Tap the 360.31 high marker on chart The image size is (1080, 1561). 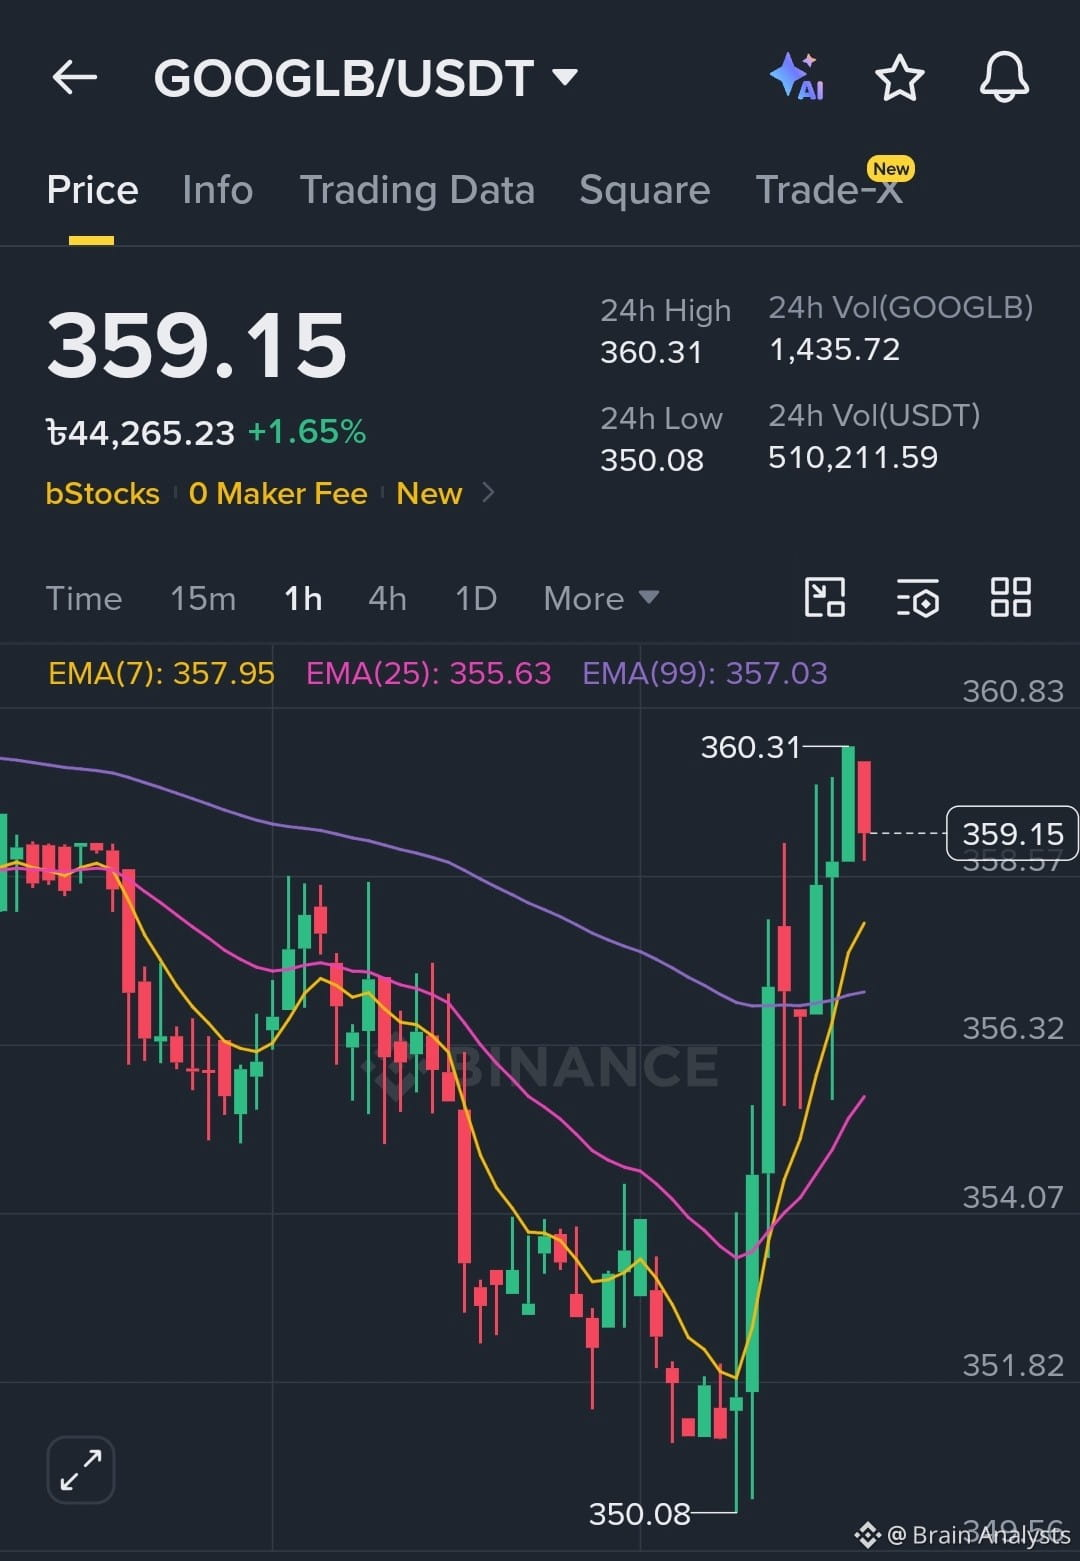(x=751, y=747)
